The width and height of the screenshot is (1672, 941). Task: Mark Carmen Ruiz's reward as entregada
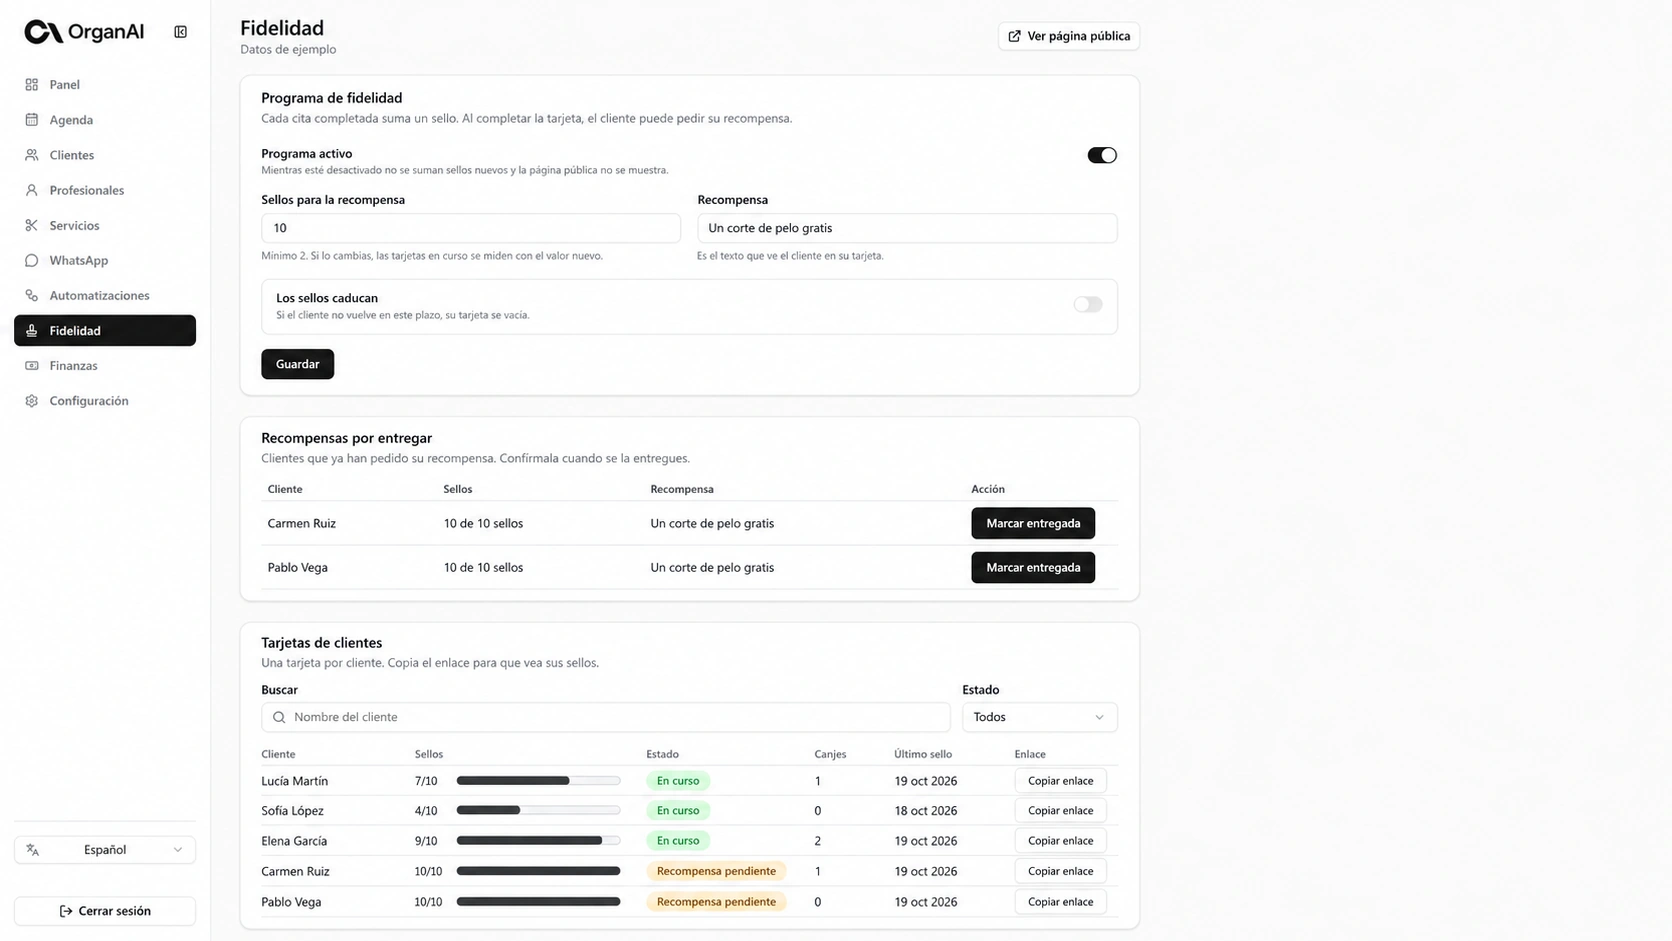(x=1033, y=523)
